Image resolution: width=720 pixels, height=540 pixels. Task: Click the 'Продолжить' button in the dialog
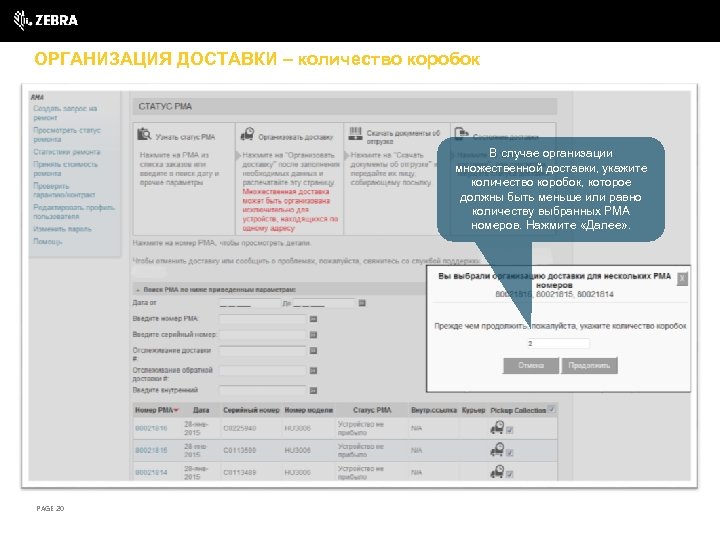[x=589, y=366]
